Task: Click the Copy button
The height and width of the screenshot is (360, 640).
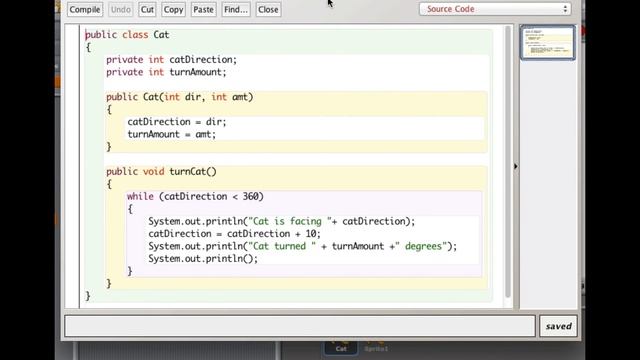Action: click(x=173, y=9)
